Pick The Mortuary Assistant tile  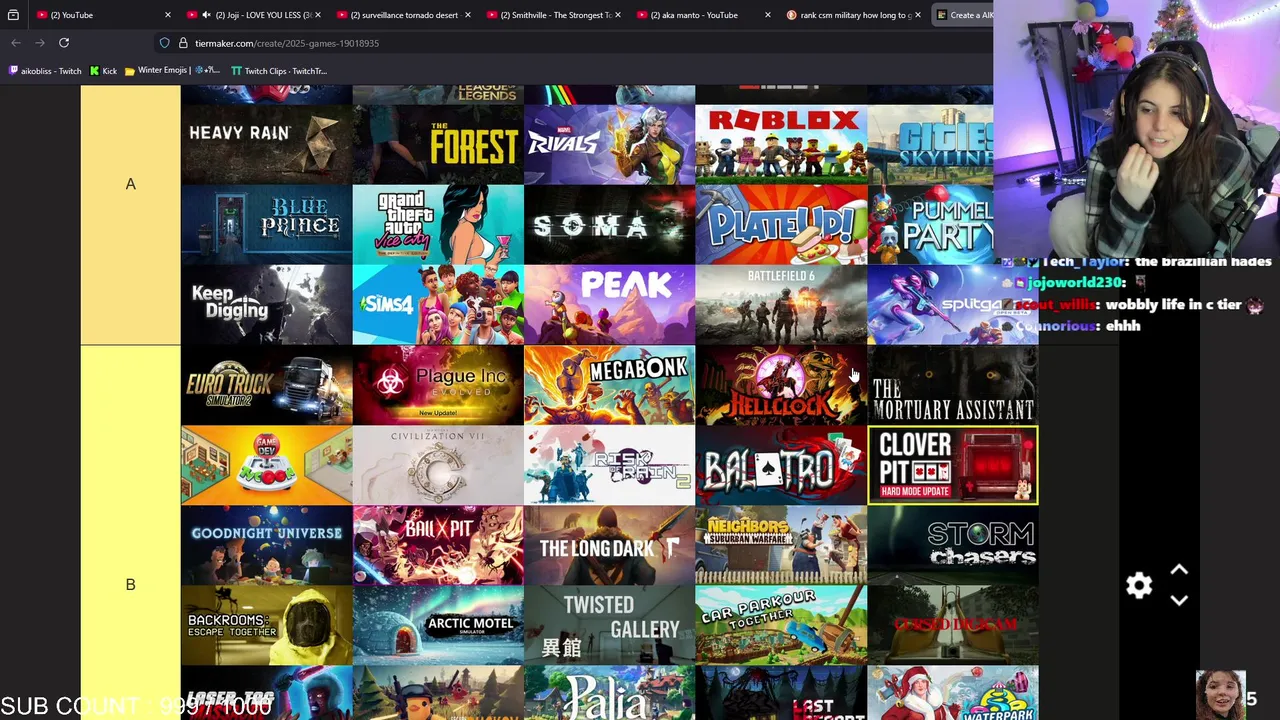point(953,385)
